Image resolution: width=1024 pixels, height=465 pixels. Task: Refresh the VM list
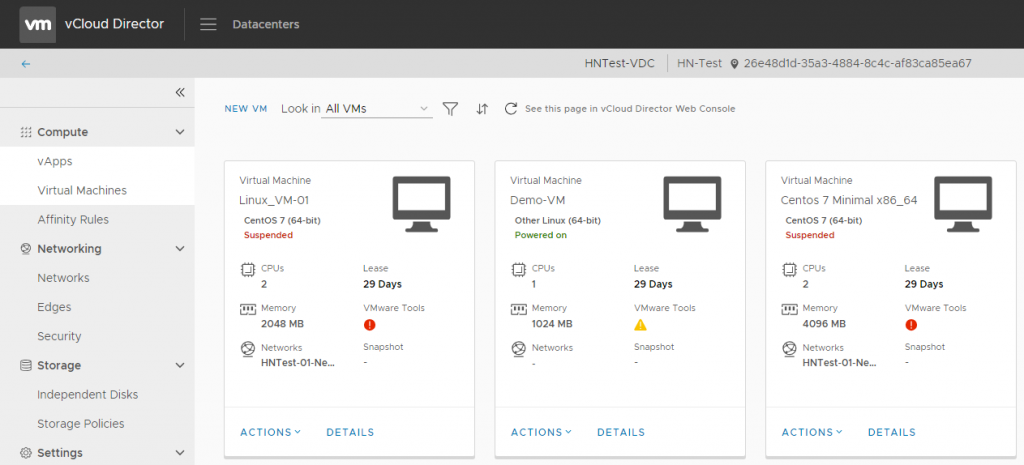click(x=511, y=108)
